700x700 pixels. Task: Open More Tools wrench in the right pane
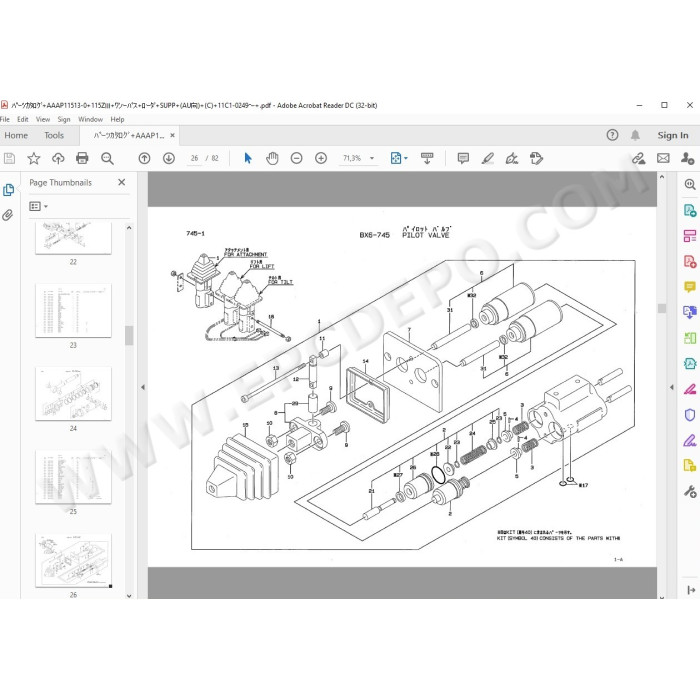690,492
